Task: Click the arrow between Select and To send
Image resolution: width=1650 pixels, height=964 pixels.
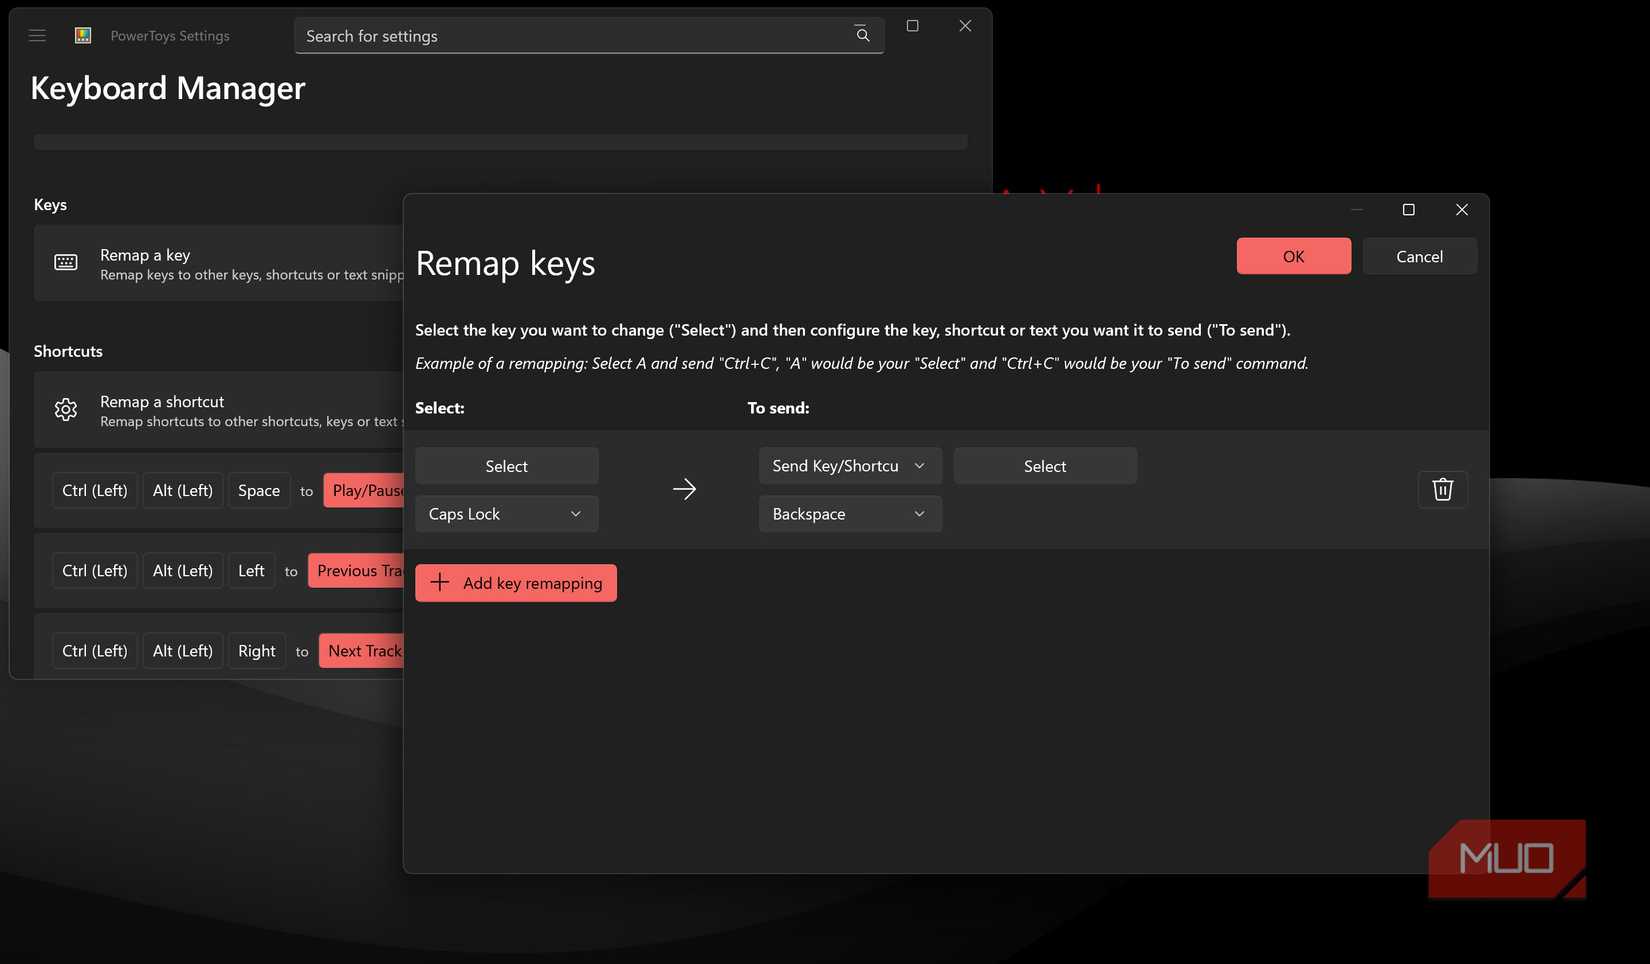Action: tap(685, 489)
